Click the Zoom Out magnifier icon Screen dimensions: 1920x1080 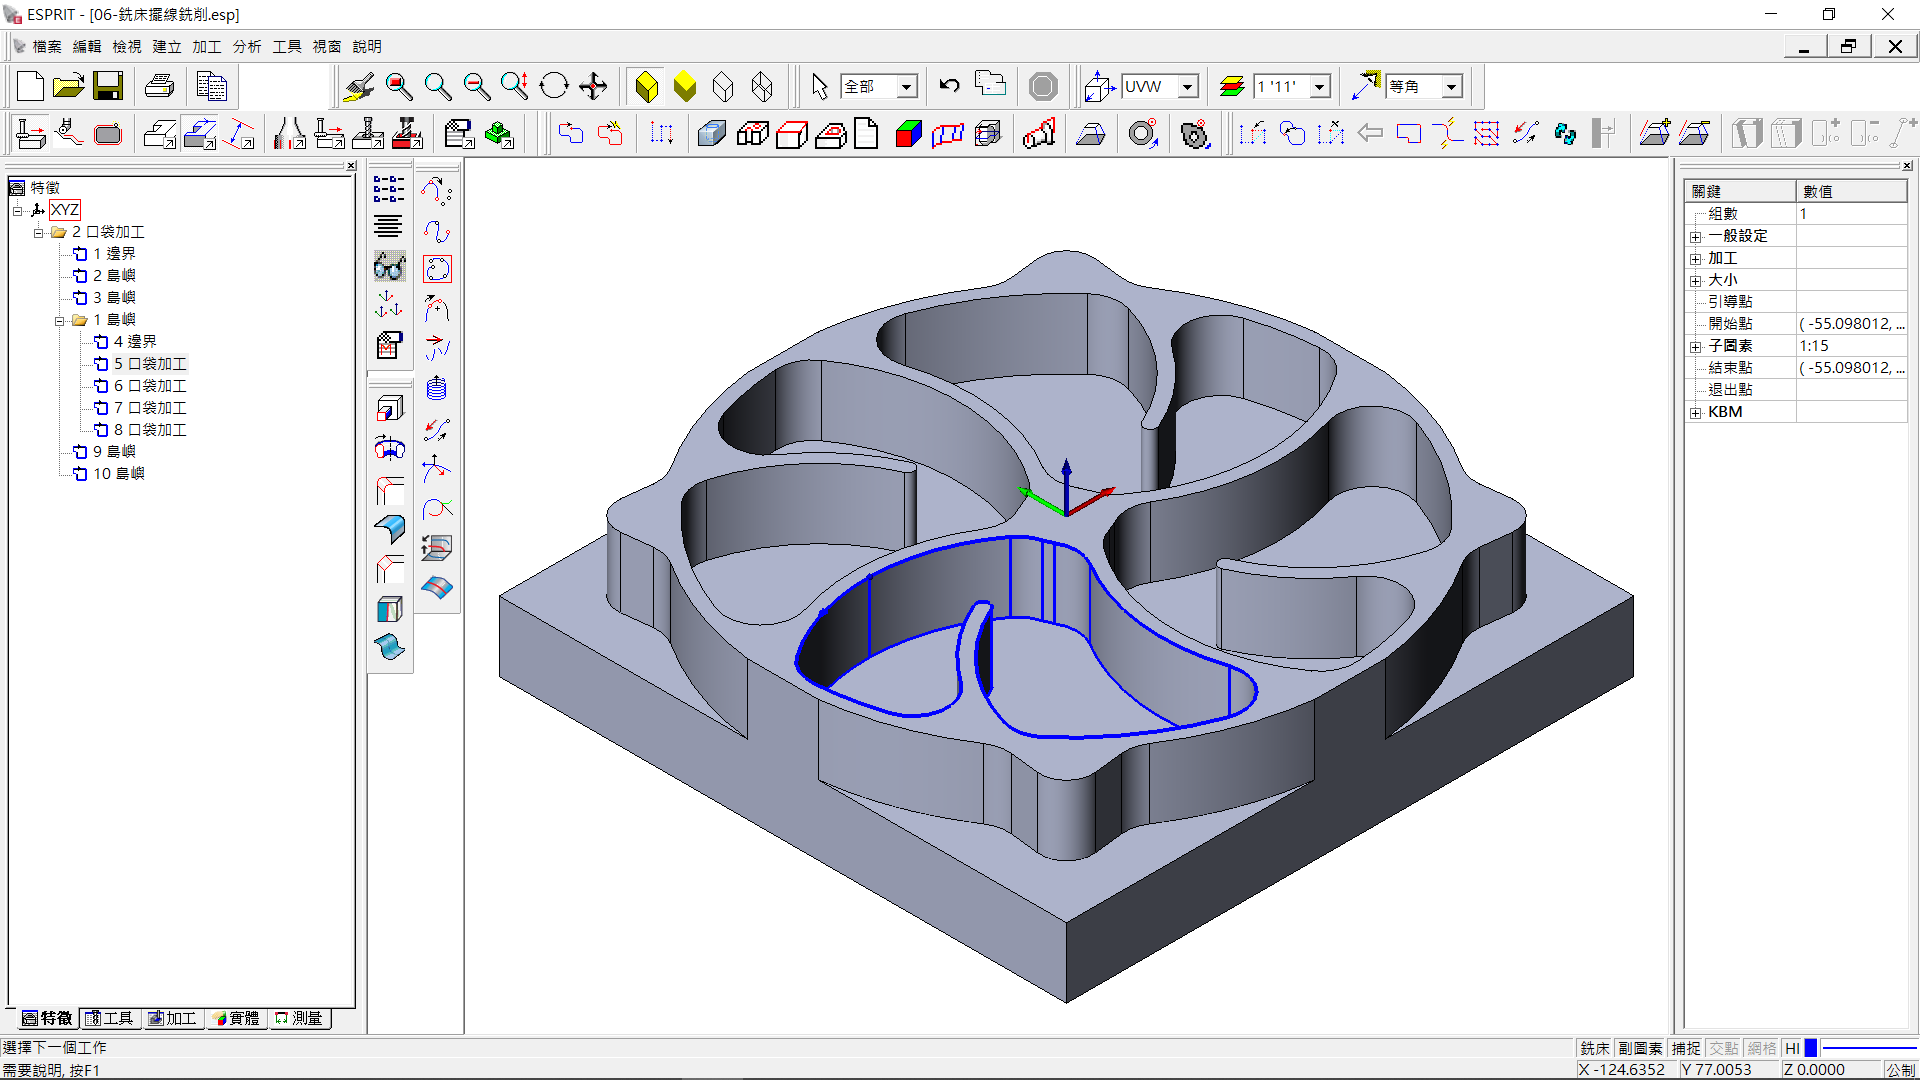point(477,87)
